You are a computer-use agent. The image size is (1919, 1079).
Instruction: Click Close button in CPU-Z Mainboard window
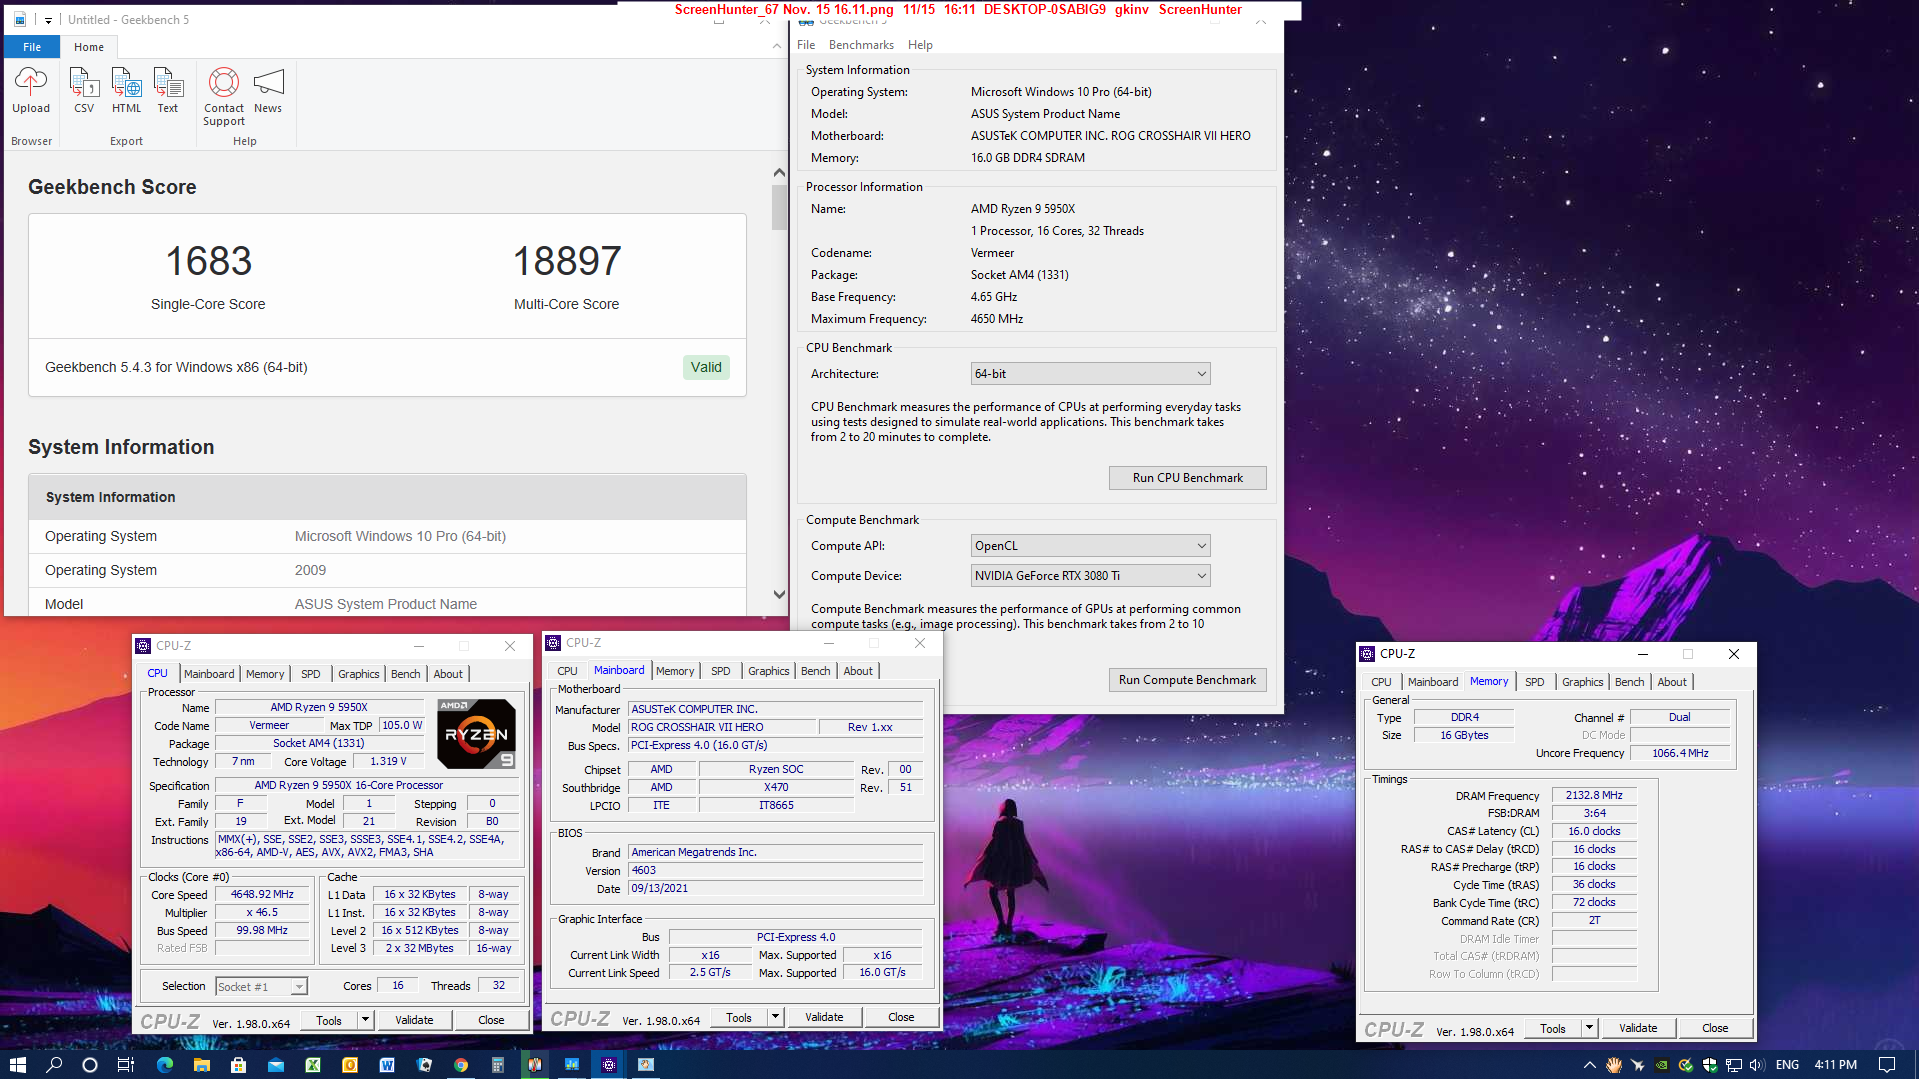901,1017
